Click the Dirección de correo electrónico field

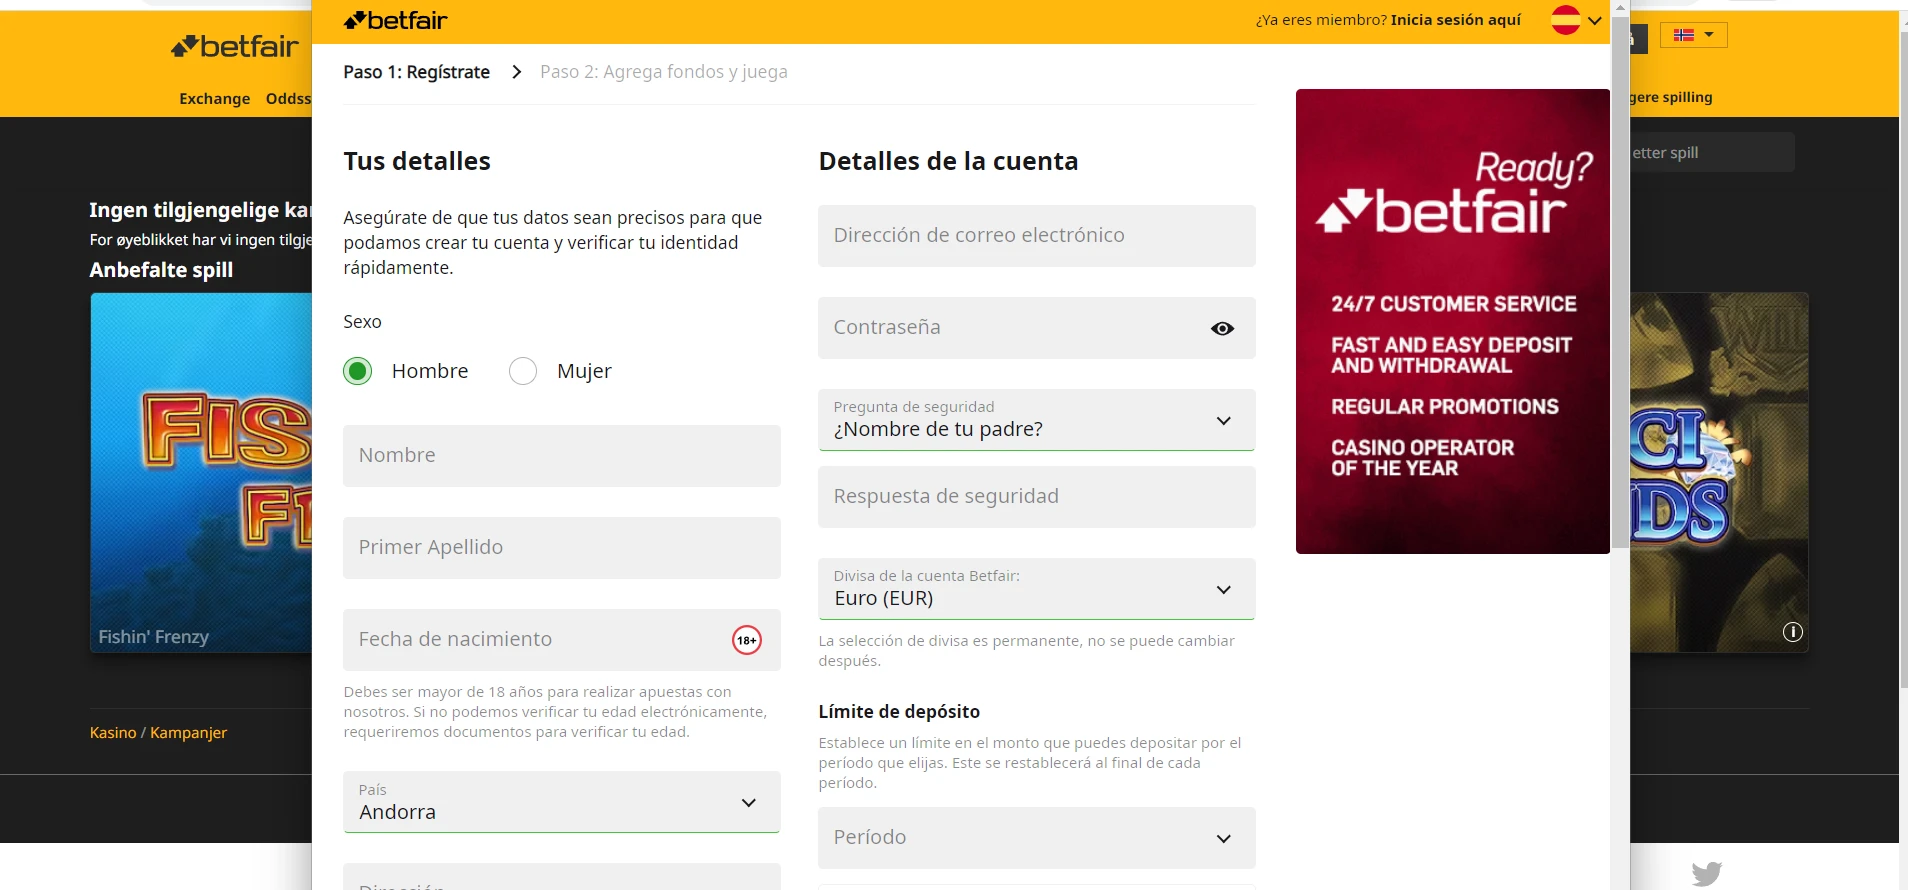click(1036, 236)
